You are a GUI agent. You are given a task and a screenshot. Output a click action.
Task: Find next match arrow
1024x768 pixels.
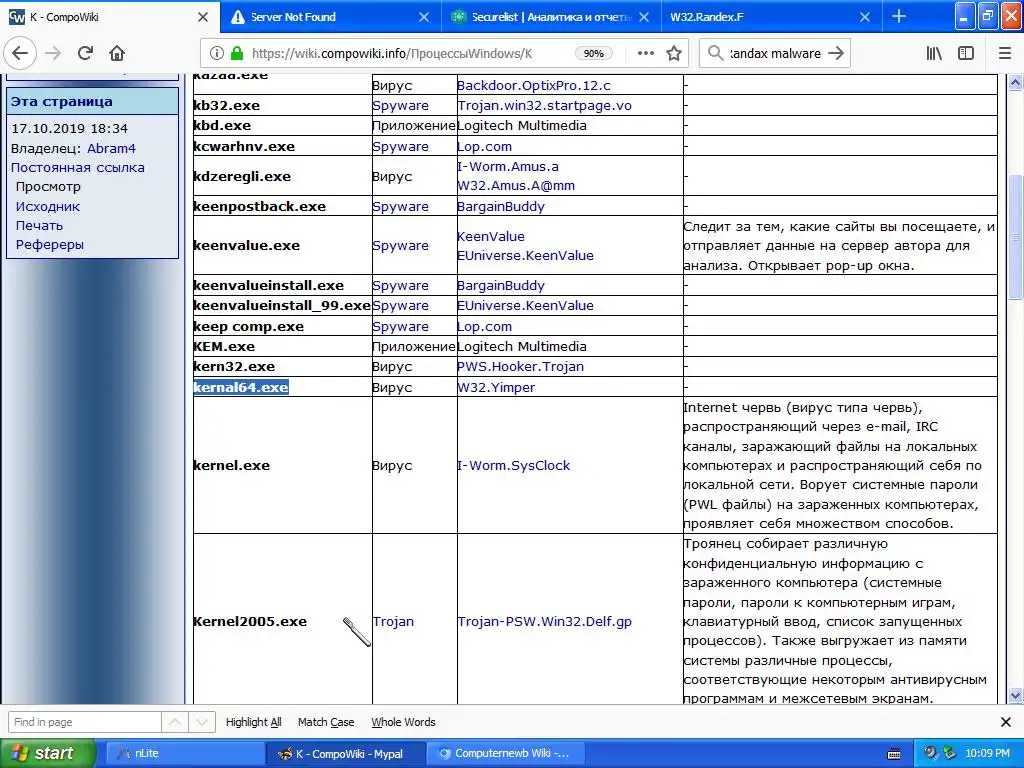click(x=202, y=722)
